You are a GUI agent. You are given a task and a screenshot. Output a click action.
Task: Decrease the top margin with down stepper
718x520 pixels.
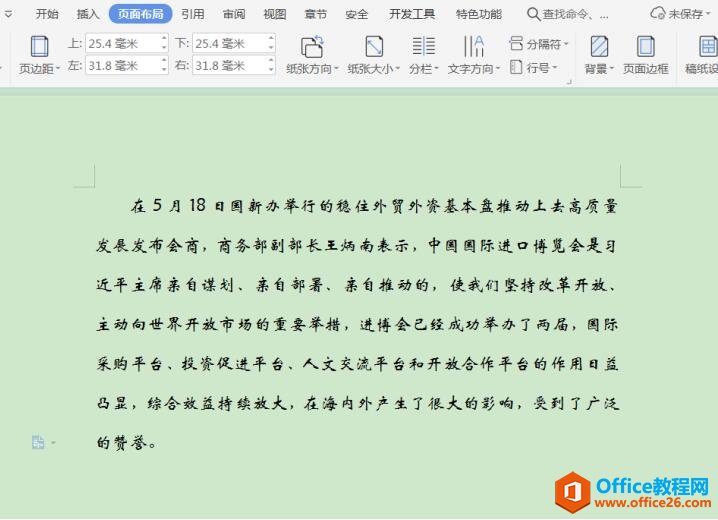[x=164, y=48]
